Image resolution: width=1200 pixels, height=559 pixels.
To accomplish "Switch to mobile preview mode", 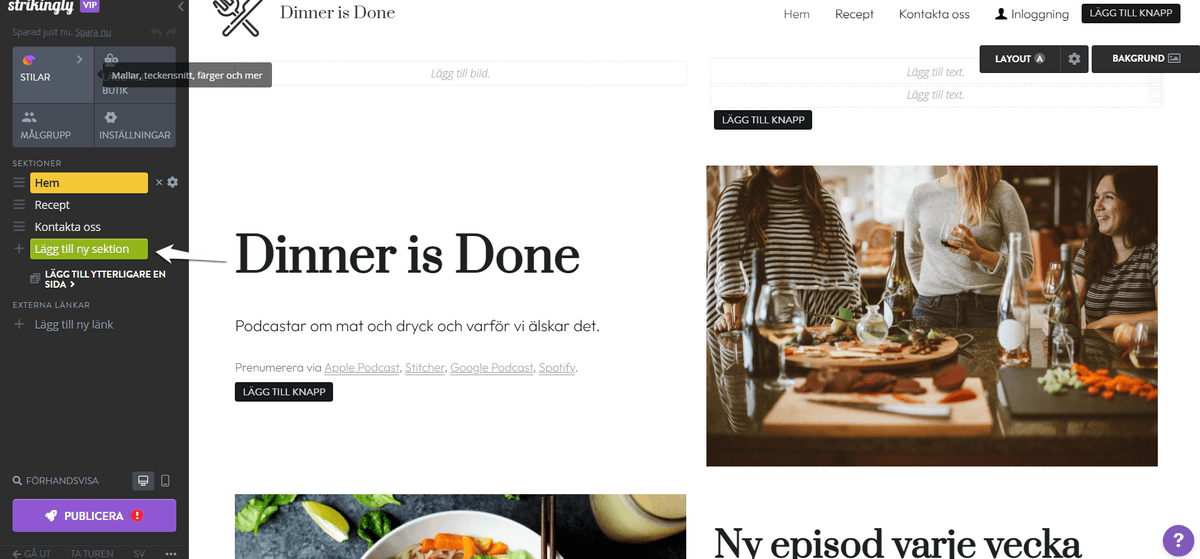I will [165, 481].
